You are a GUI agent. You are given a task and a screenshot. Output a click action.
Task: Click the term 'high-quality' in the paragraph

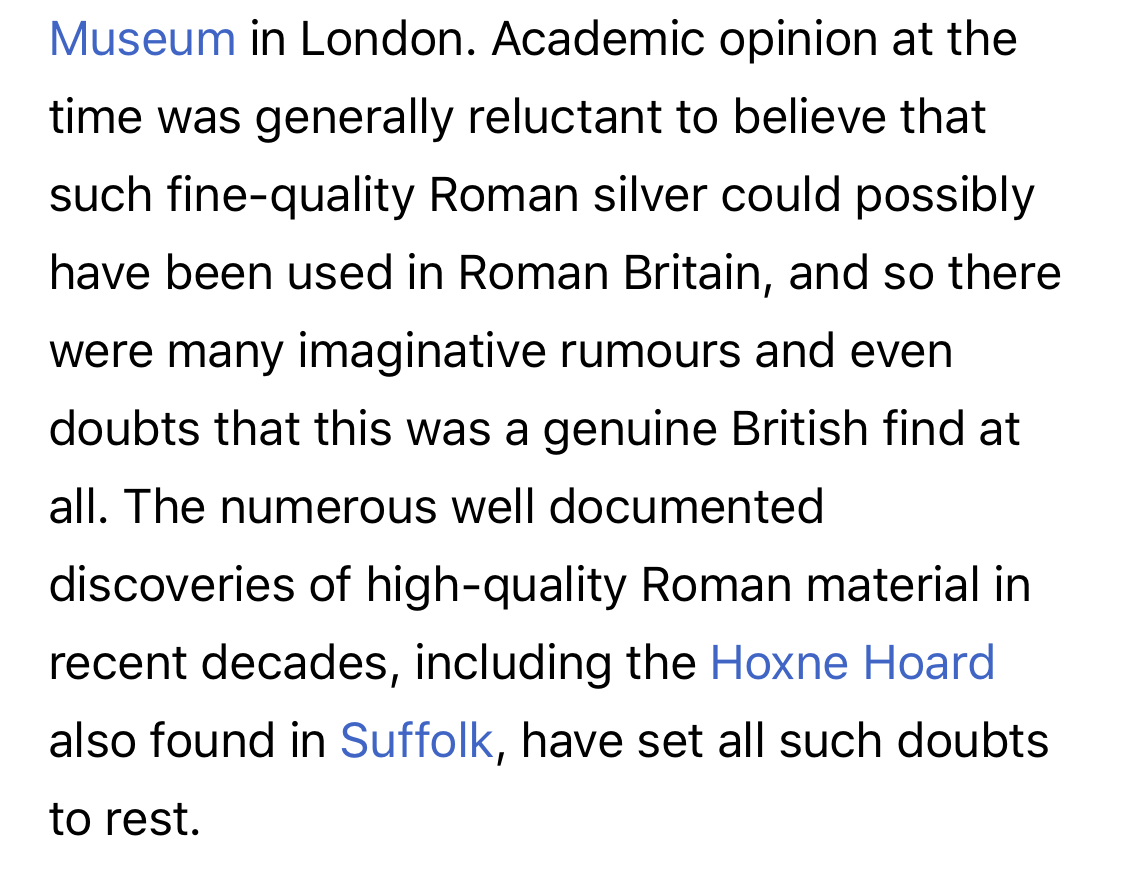point(496,584)
